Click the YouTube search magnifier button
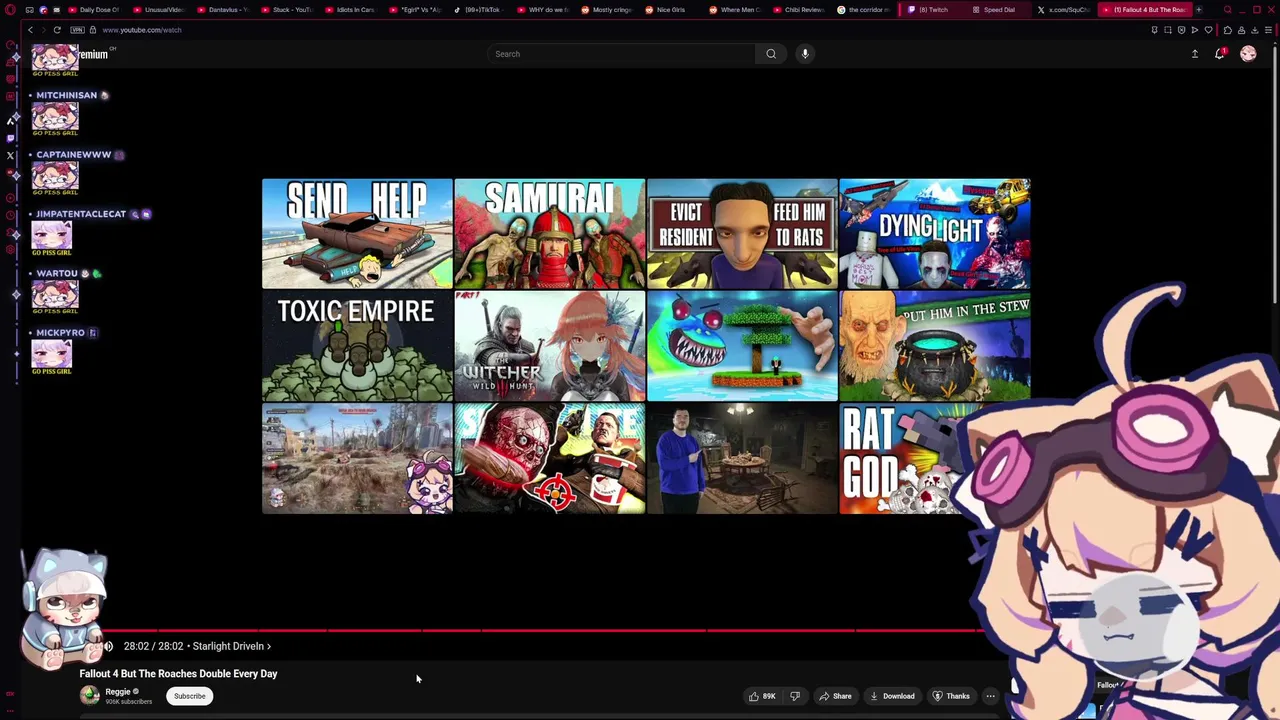 [x=771, y=54]
